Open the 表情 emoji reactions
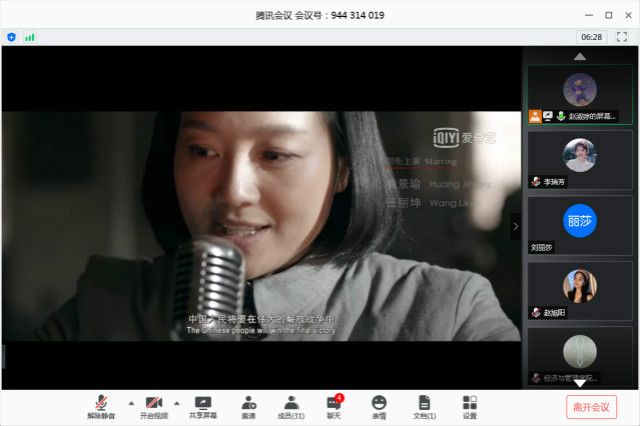This screenshot has height=426, width=640. [x=378, y=405]
